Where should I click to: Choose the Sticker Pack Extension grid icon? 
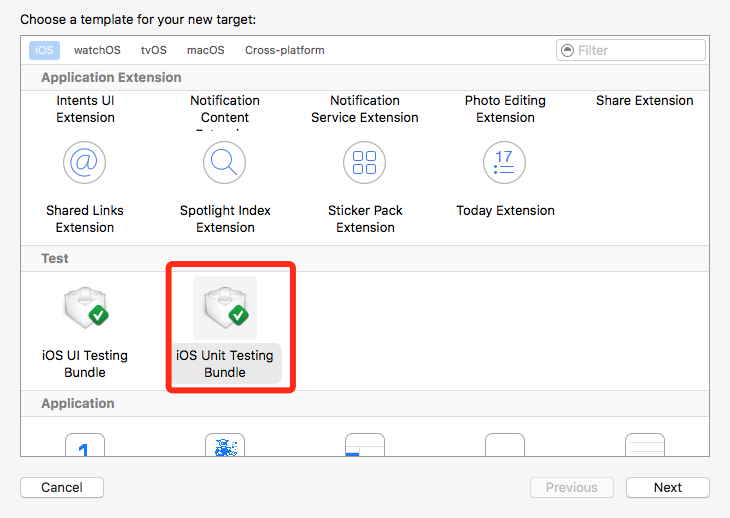click(365, 162)
